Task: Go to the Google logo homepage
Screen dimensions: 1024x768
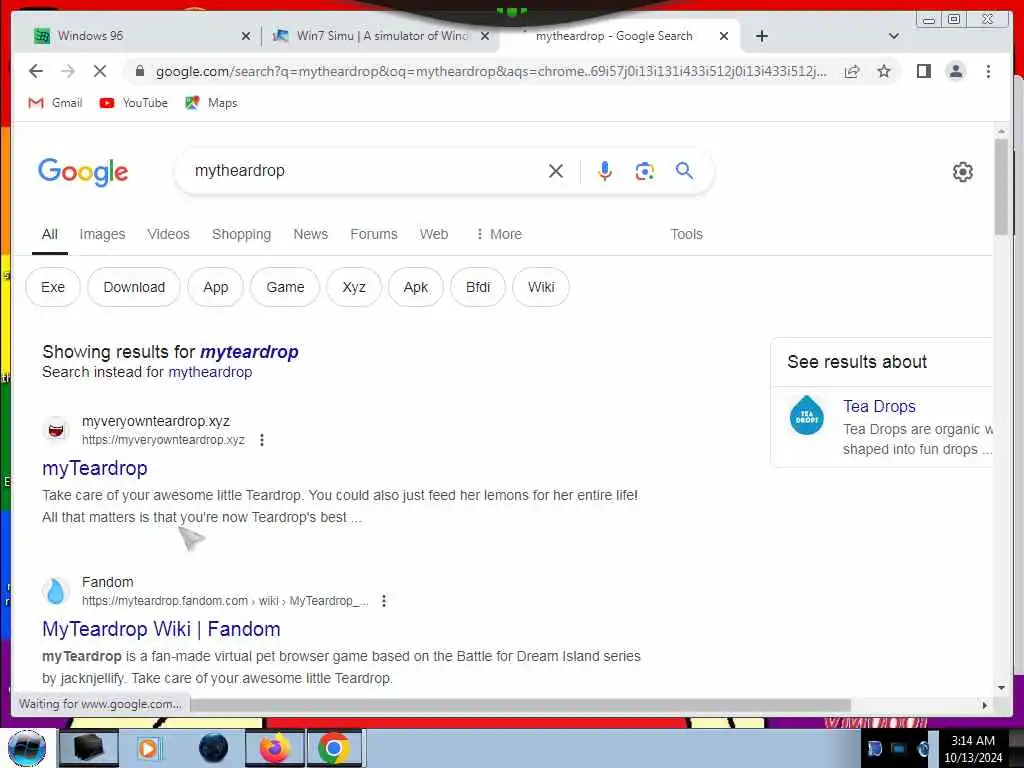Action: click(x=83, y=172)
